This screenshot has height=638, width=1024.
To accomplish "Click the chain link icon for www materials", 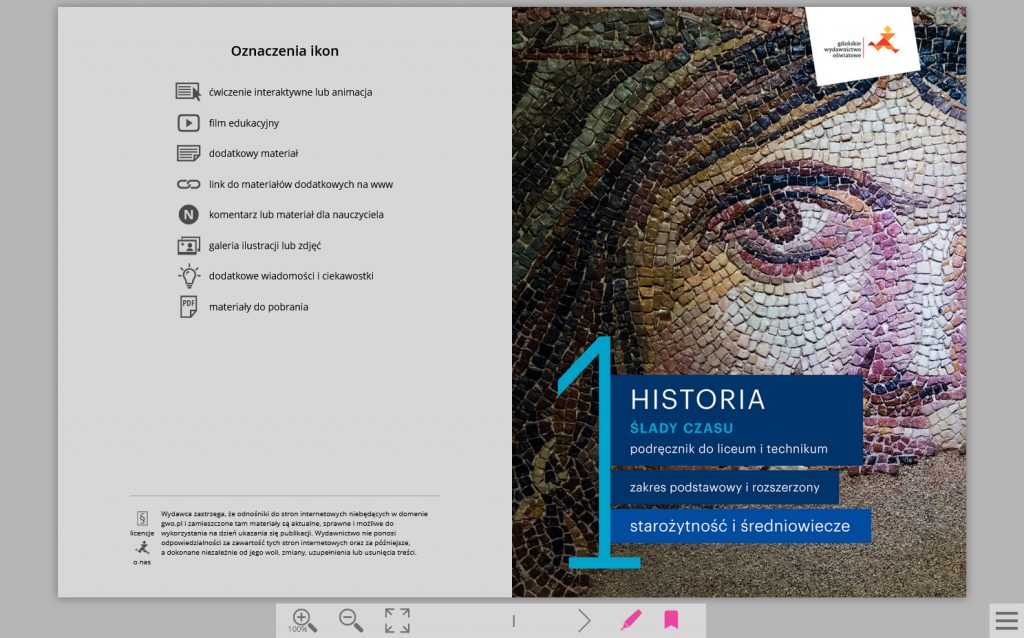I will (188, 184).
